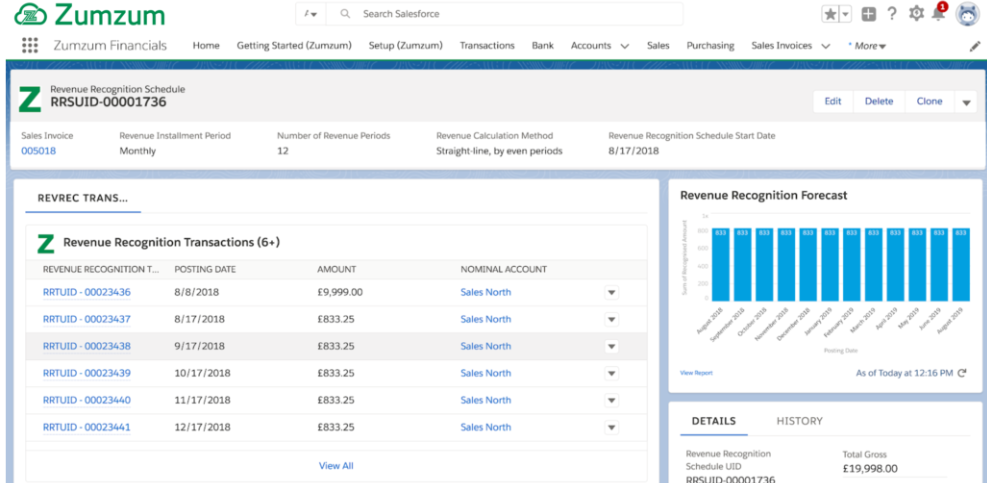Viewport: 987px width, 483px height.
Task: Open RRTUID - 00023439 record
Action: (x=87, y=373)
